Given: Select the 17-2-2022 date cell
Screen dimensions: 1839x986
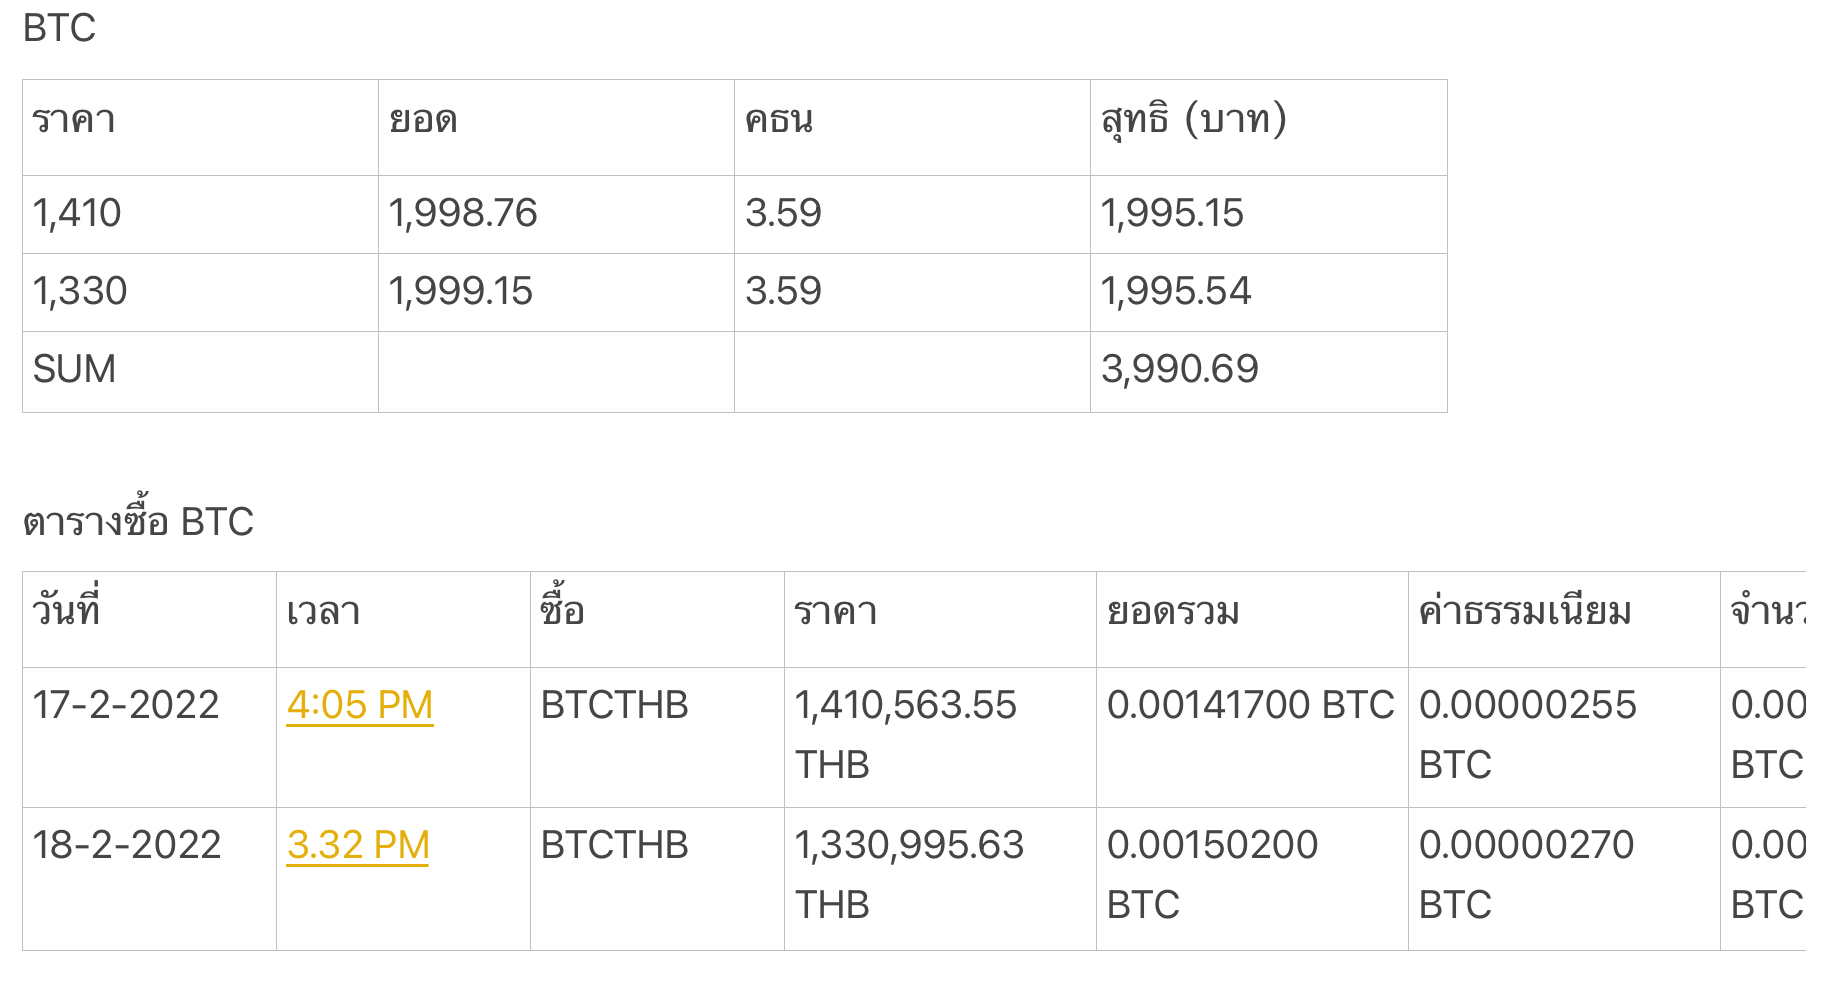Looking at the screenshot, I should pyautogui.click(x=149, y=737).
